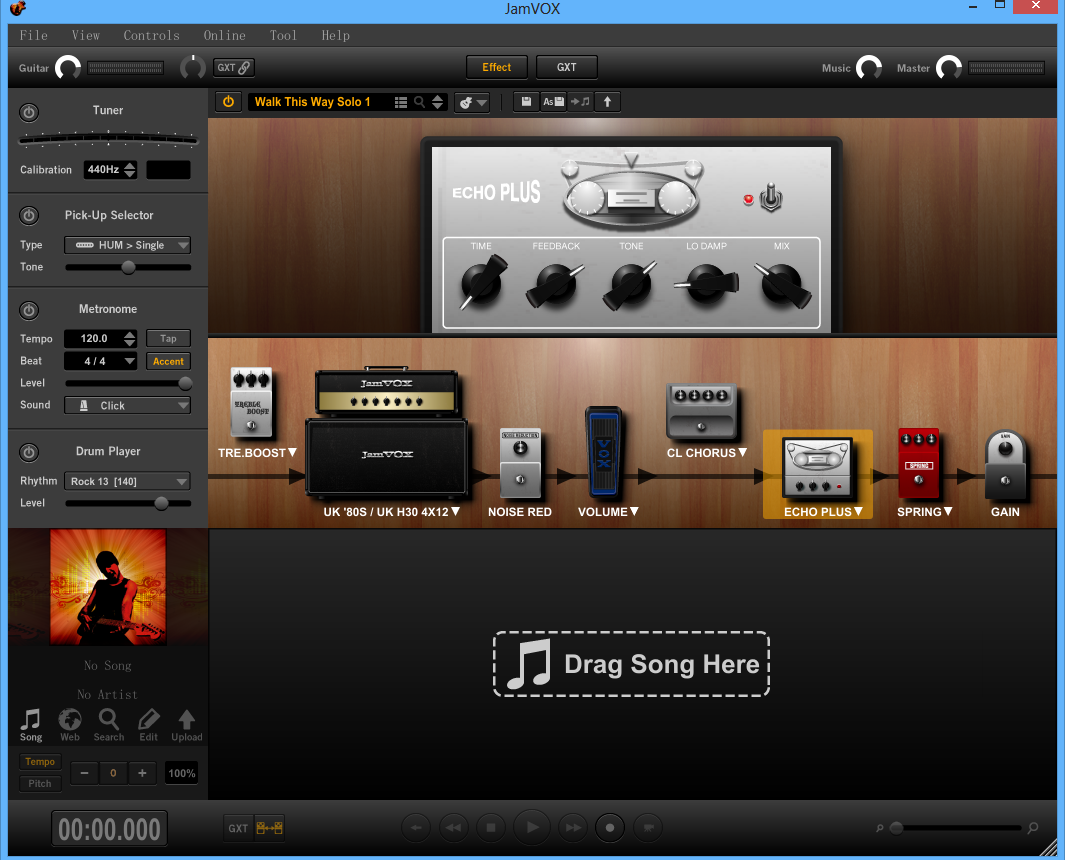Click the Save program icon
The width and height of the screenshot is (1065, 860).
526,102
